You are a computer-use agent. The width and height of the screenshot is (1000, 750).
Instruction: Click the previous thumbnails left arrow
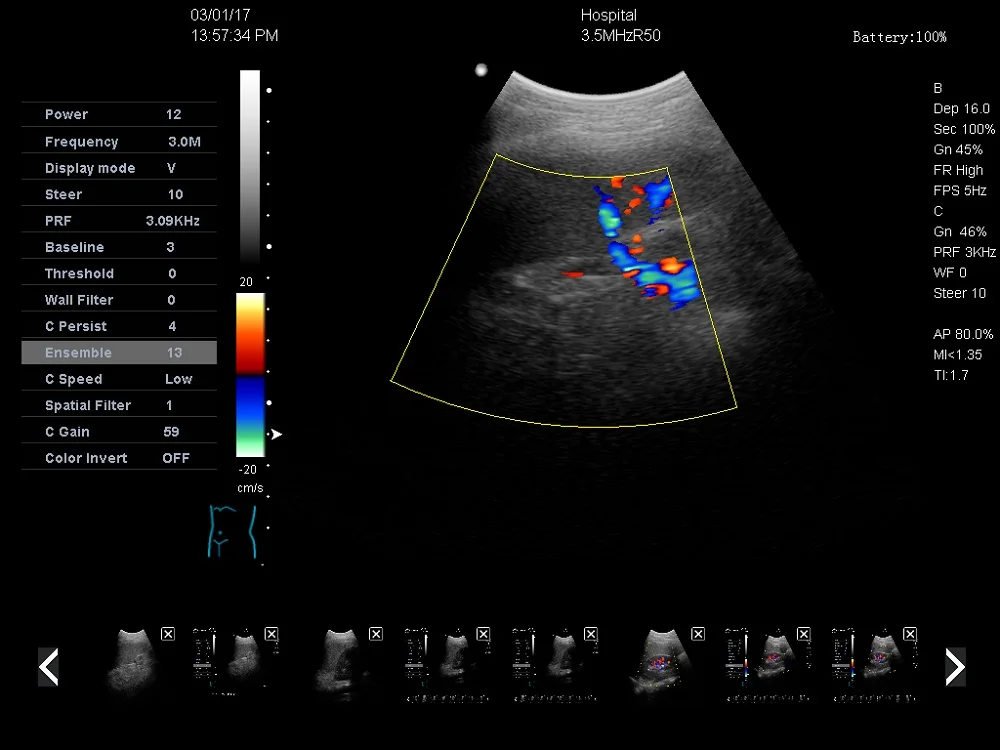pos(48,667)
